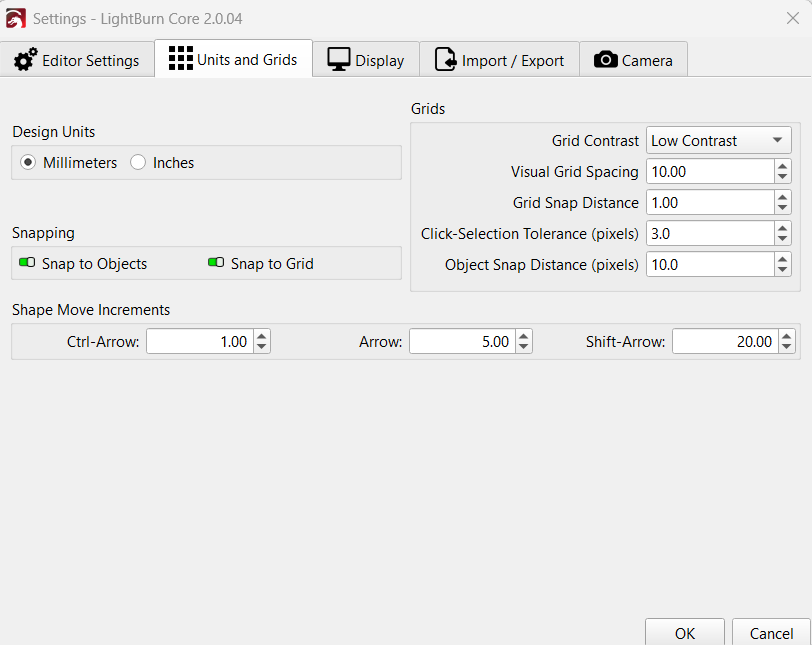Decrease Grid Snap Distance with down arrow
The width and height of the screenshot is (812, 645).
783,208
